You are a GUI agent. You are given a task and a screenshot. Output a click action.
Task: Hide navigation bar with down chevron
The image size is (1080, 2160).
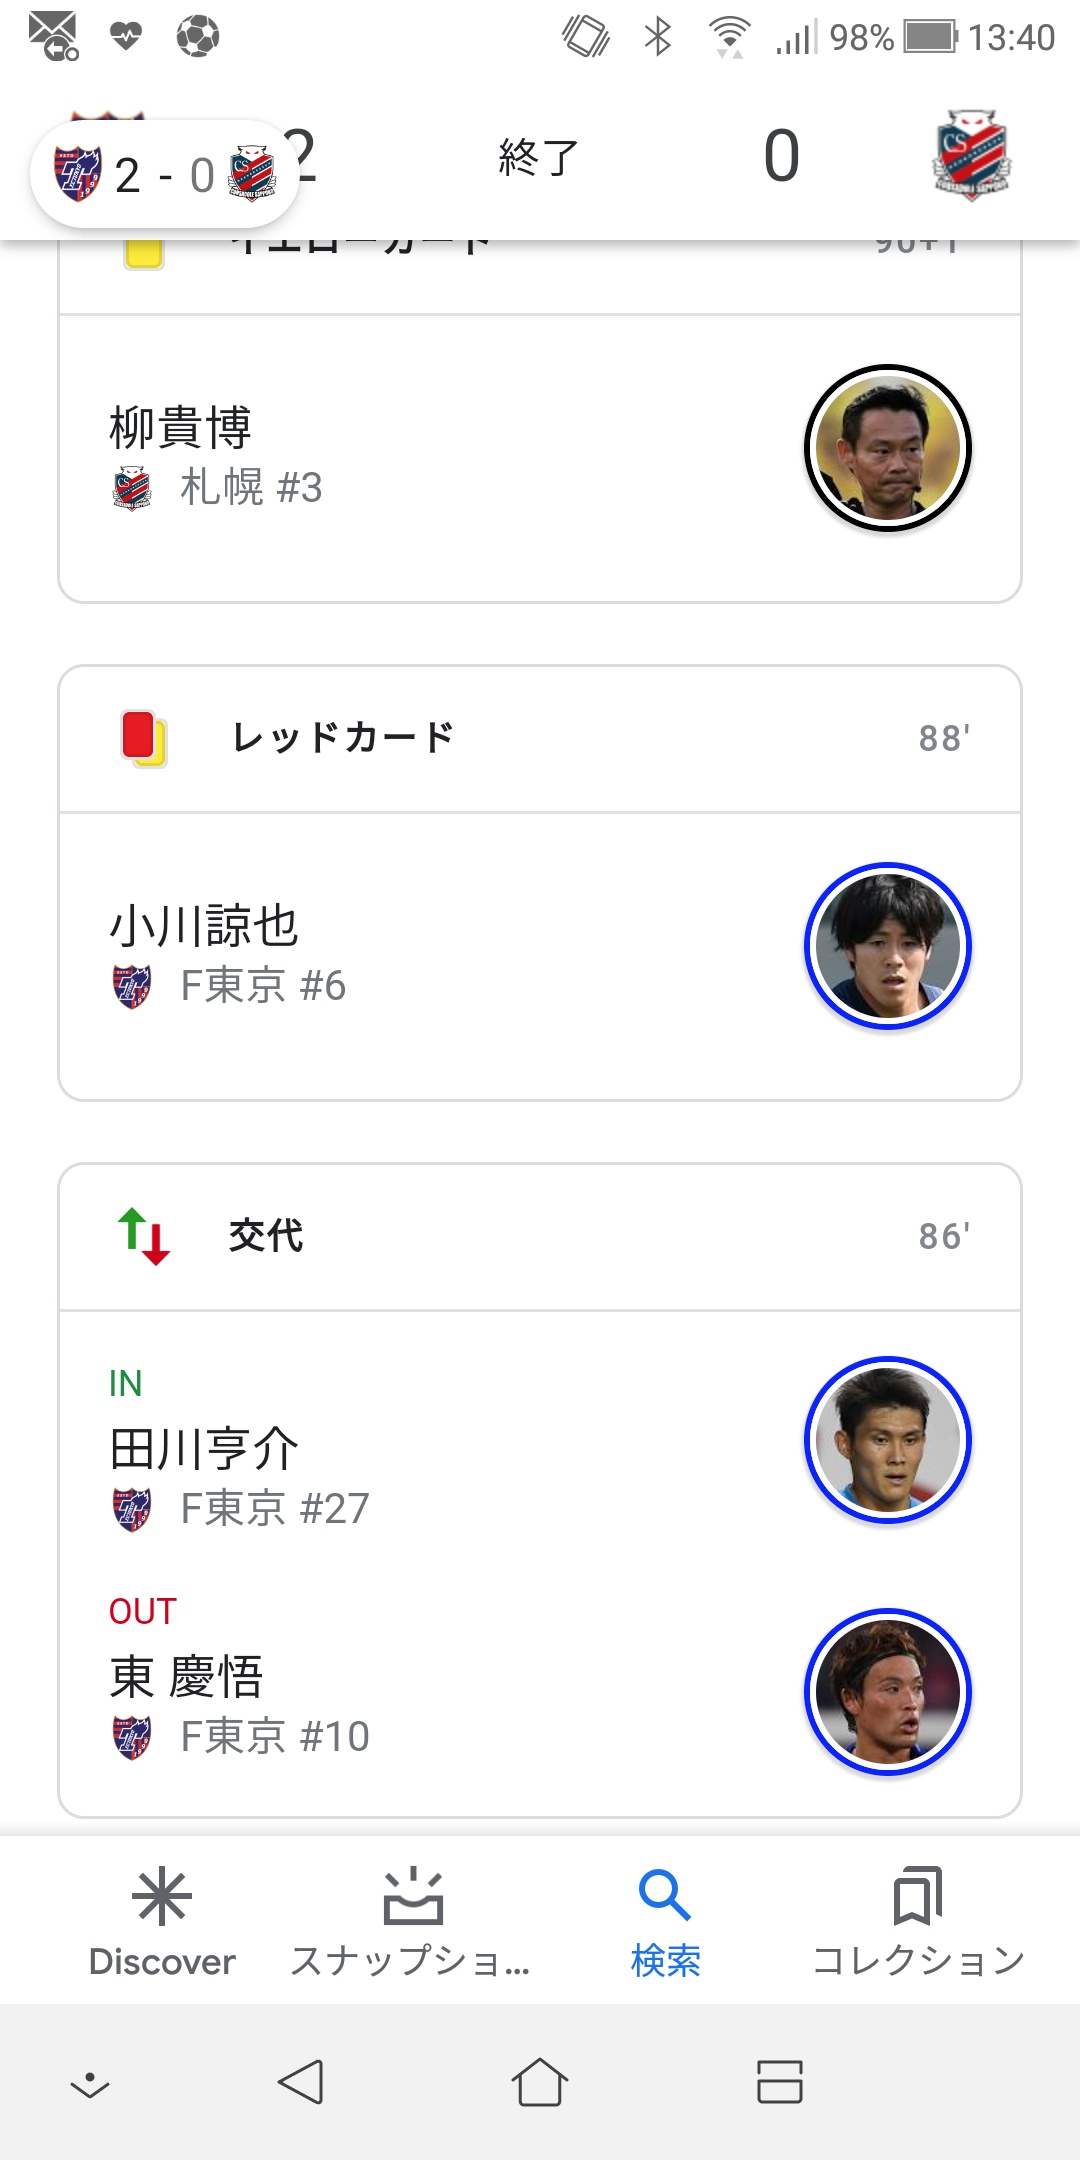(90, 2084)
